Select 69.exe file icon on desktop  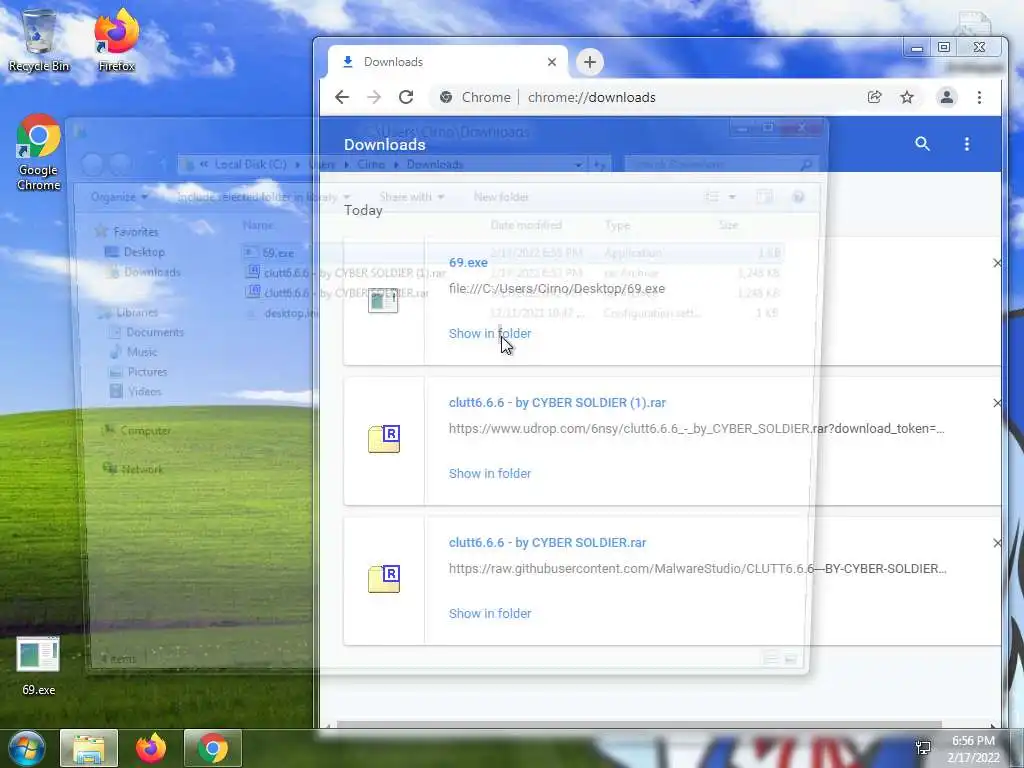click(x=38, y=665)
